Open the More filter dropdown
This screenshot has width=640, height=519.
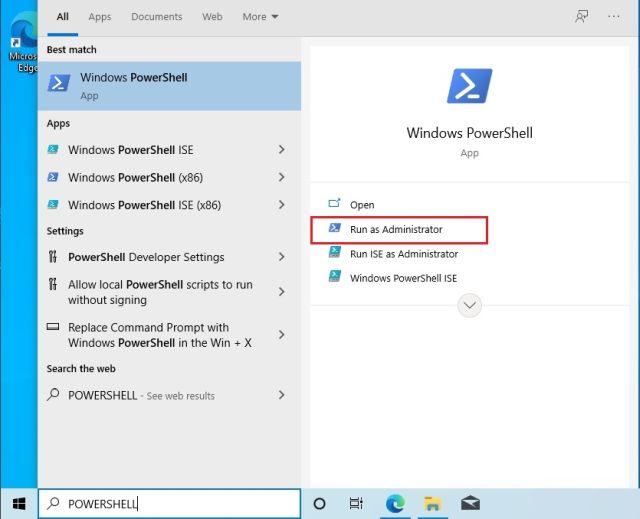(x=260, y=17)
